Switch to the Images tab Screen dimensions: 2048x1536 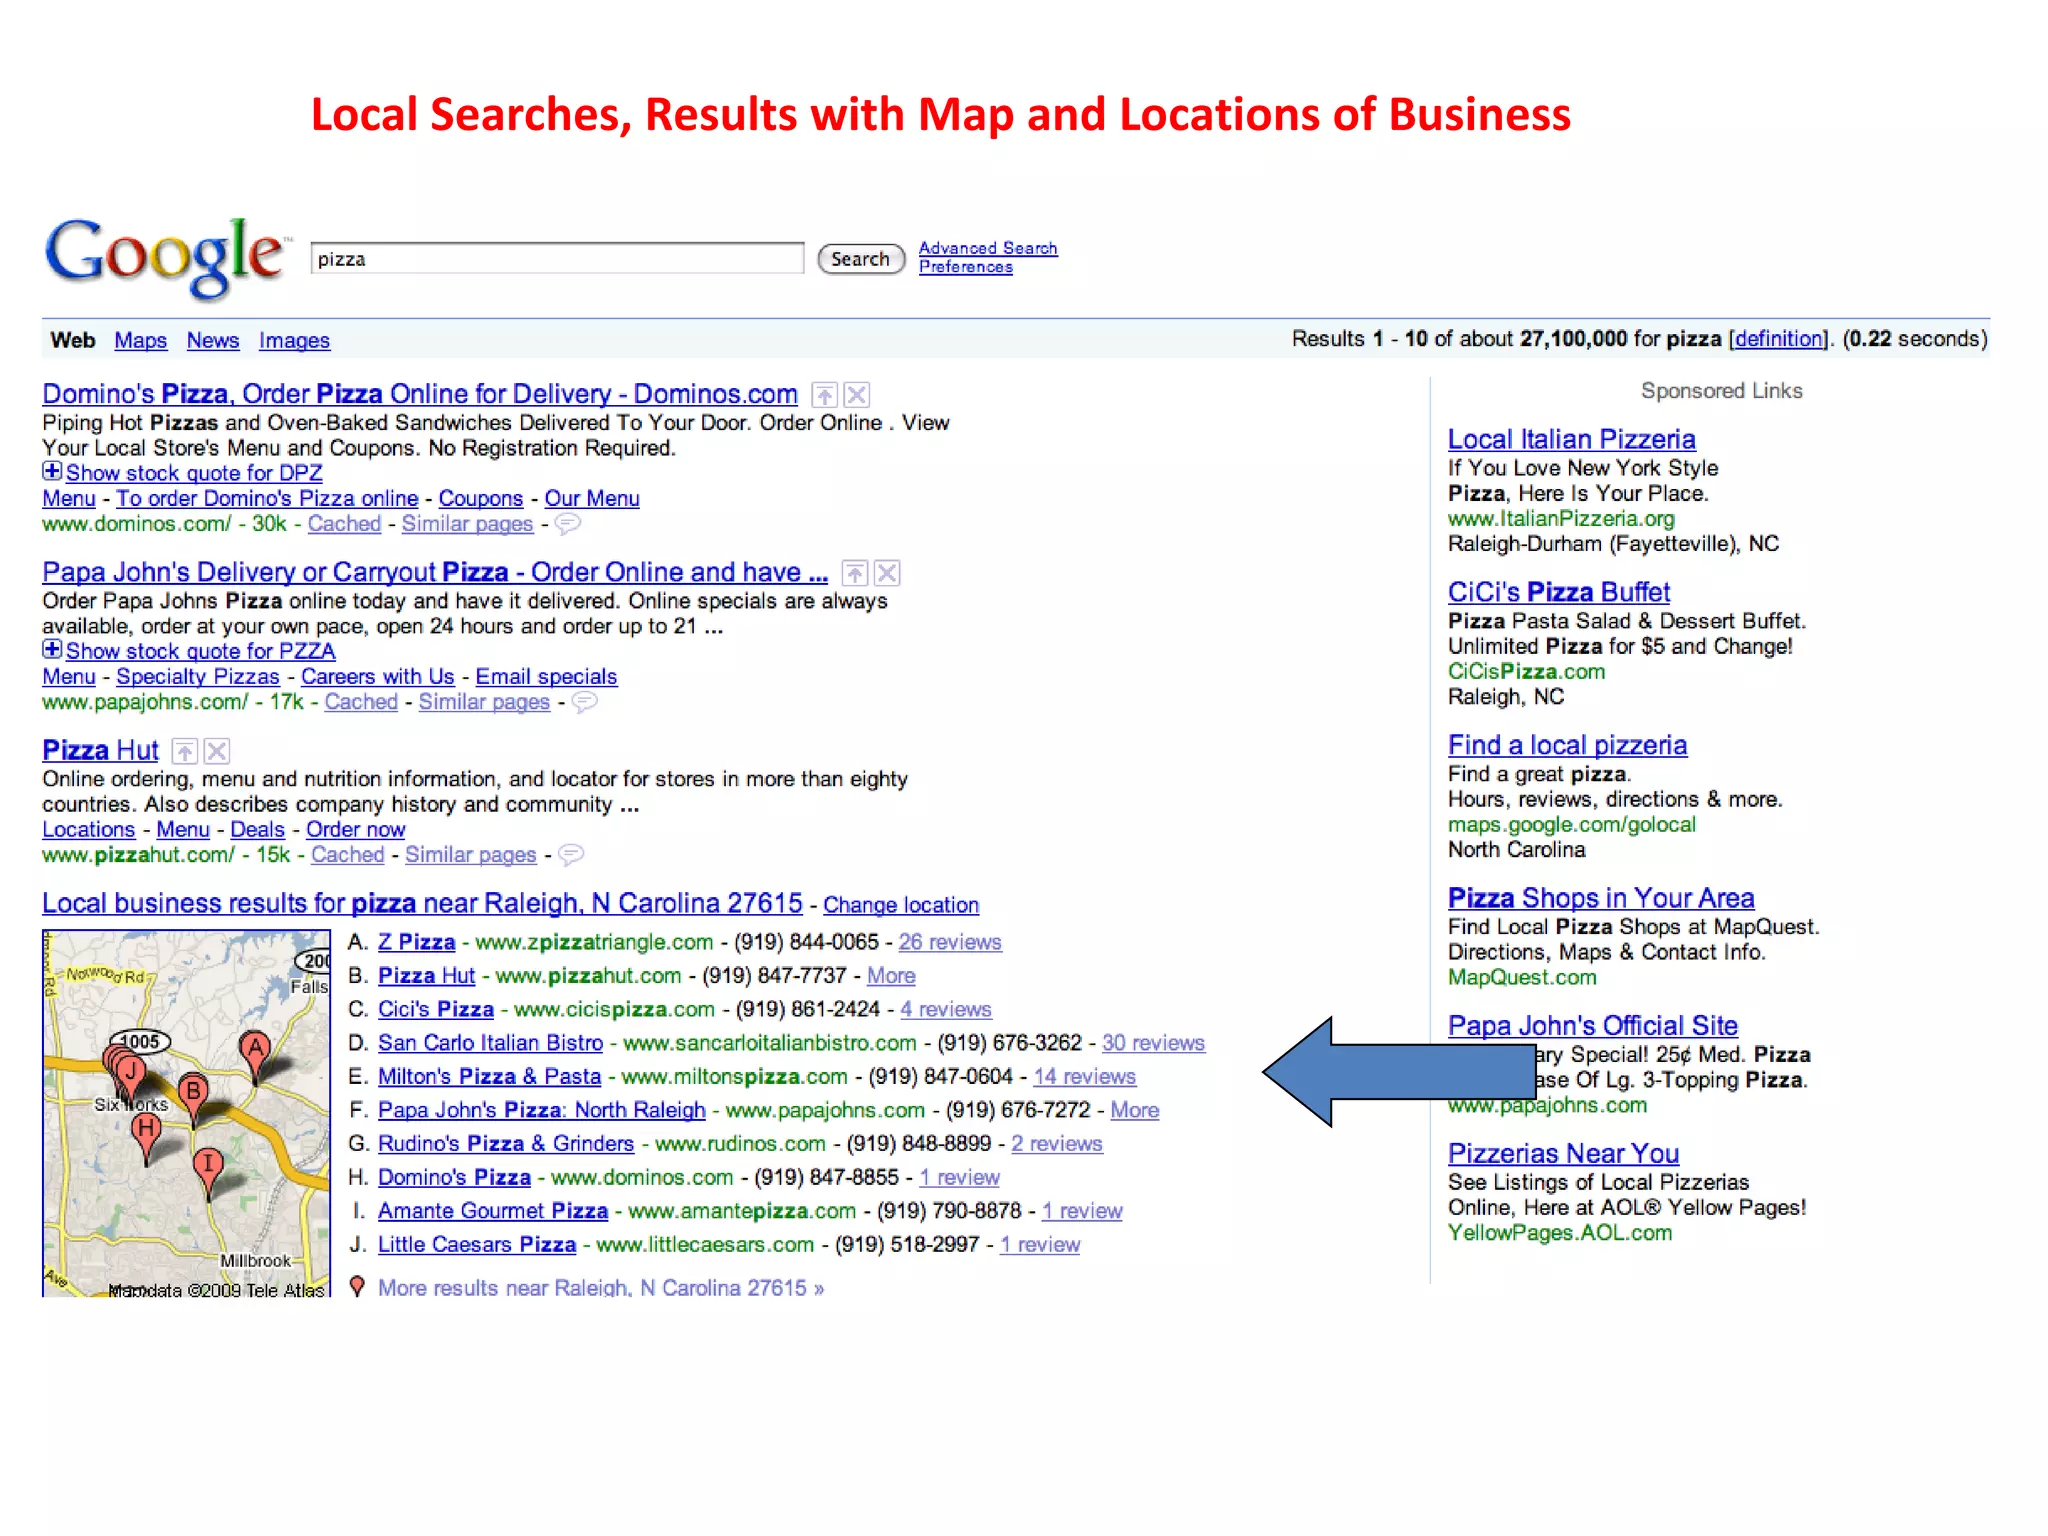tap(294, 340)
